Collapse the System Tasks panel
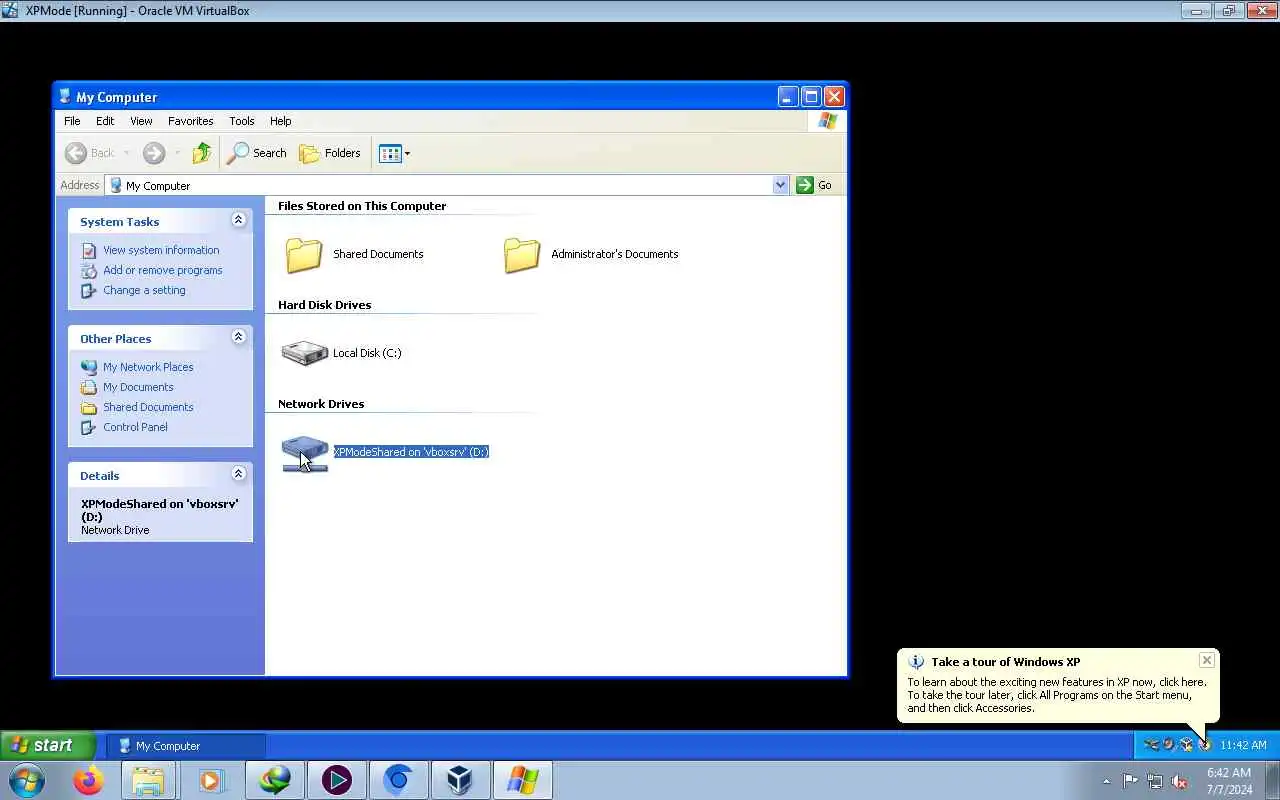The height and width of the screenshot is (800, 1280). click(x=238, y=220)
